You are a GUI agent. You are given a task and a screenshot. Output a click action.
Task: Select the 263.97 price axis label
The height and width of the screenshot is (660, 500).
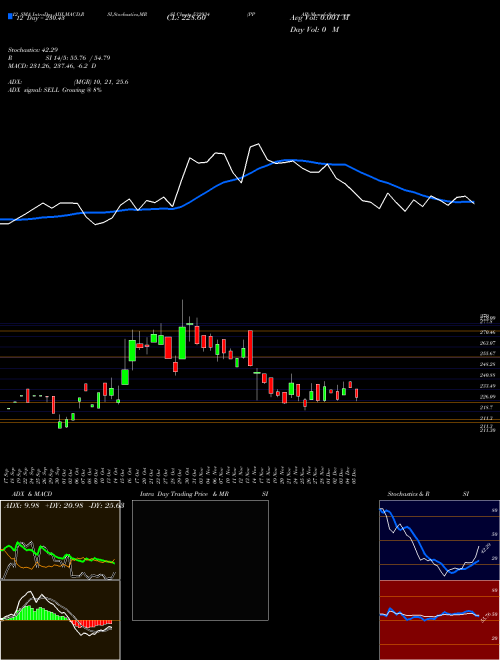pos(487,343)
